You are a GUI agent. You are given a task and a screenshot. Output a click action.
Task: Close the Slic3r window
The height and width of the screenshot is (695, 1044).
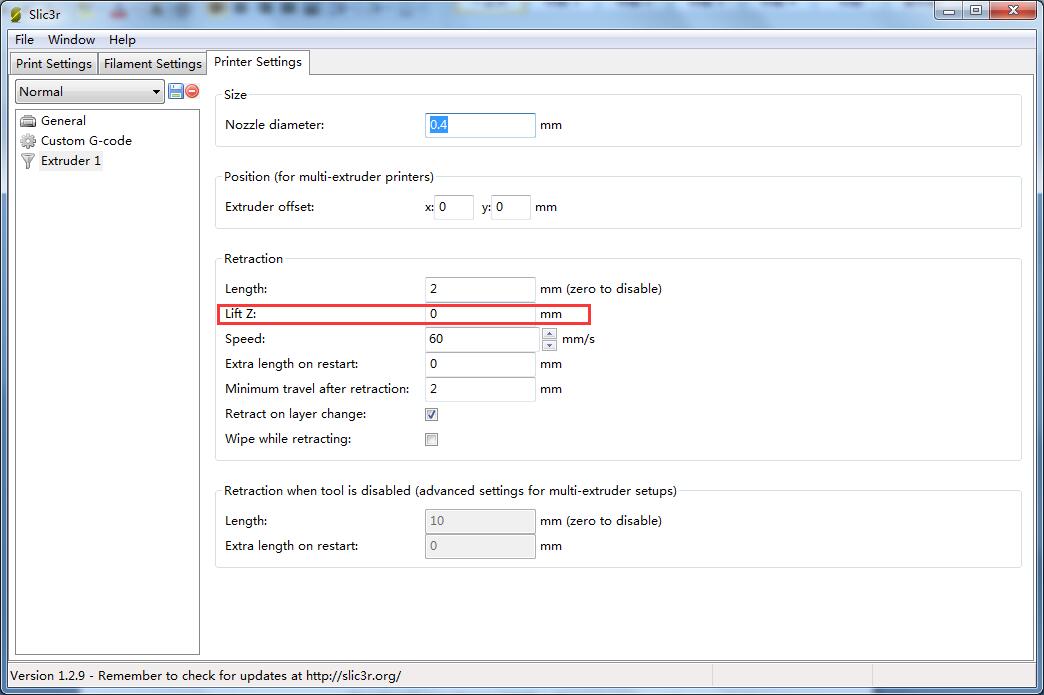[x=1014, y=11]
